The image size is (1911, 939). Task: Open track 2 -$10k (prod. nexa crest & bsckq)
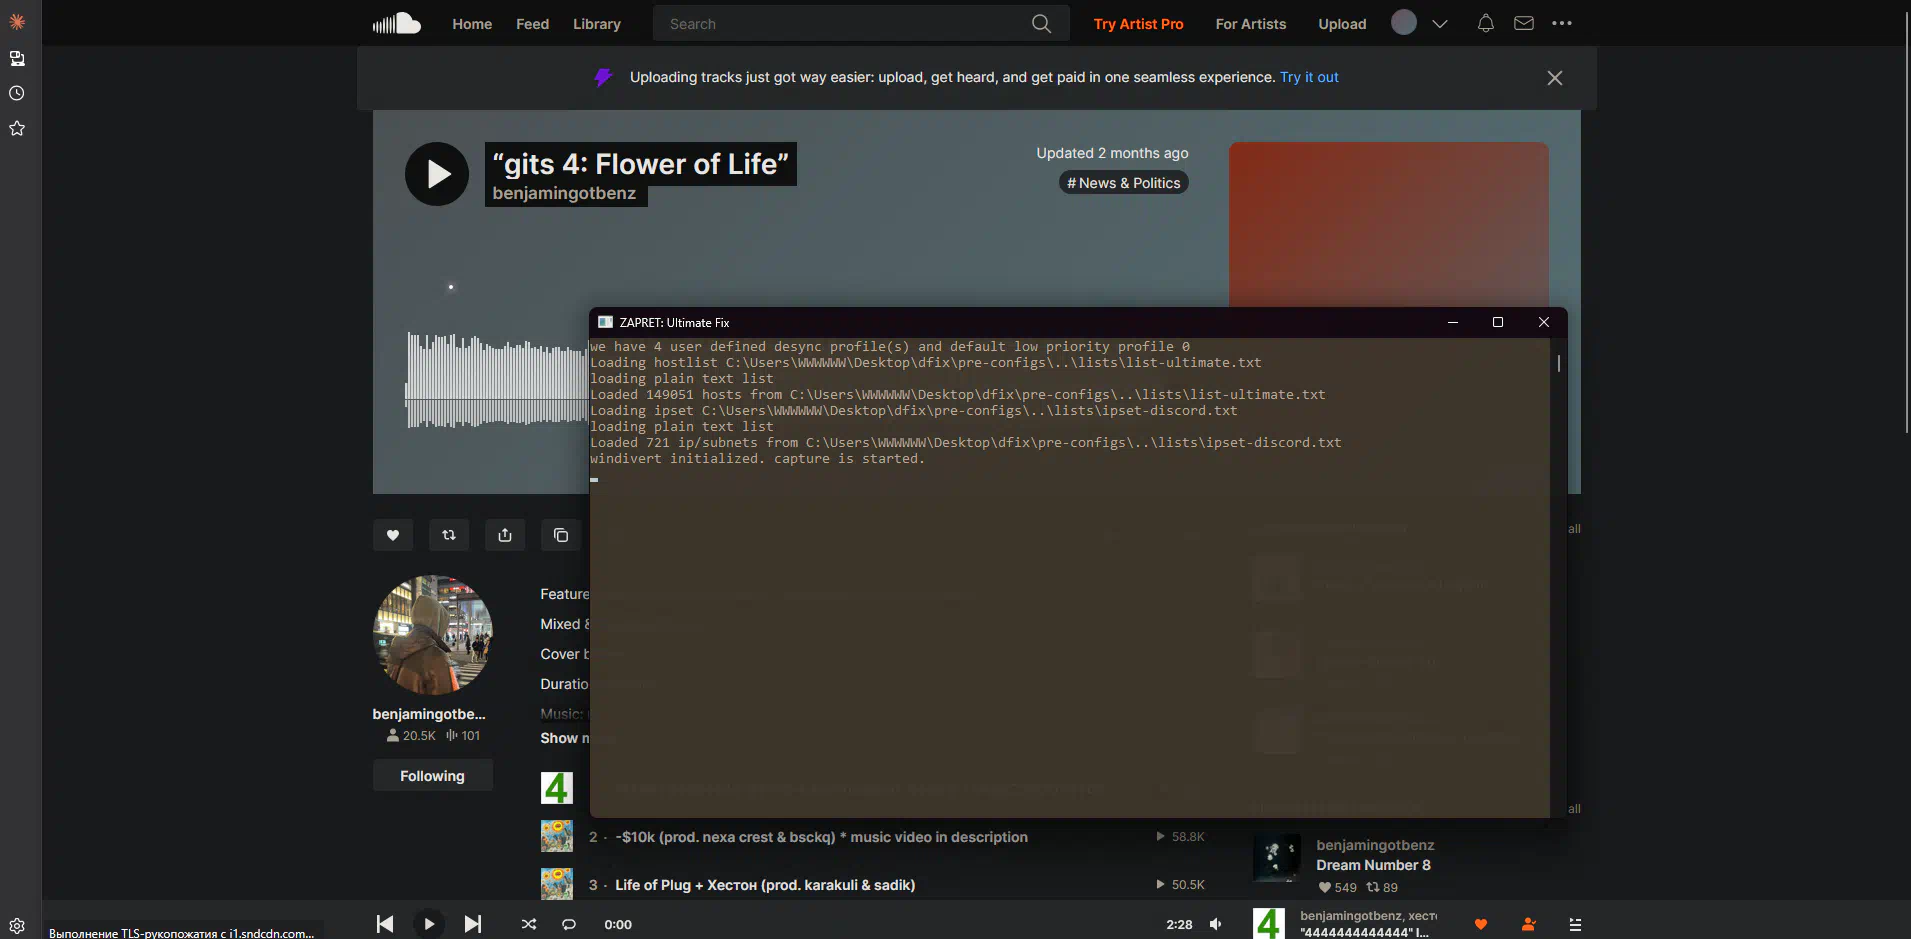[x=822, y=837]
